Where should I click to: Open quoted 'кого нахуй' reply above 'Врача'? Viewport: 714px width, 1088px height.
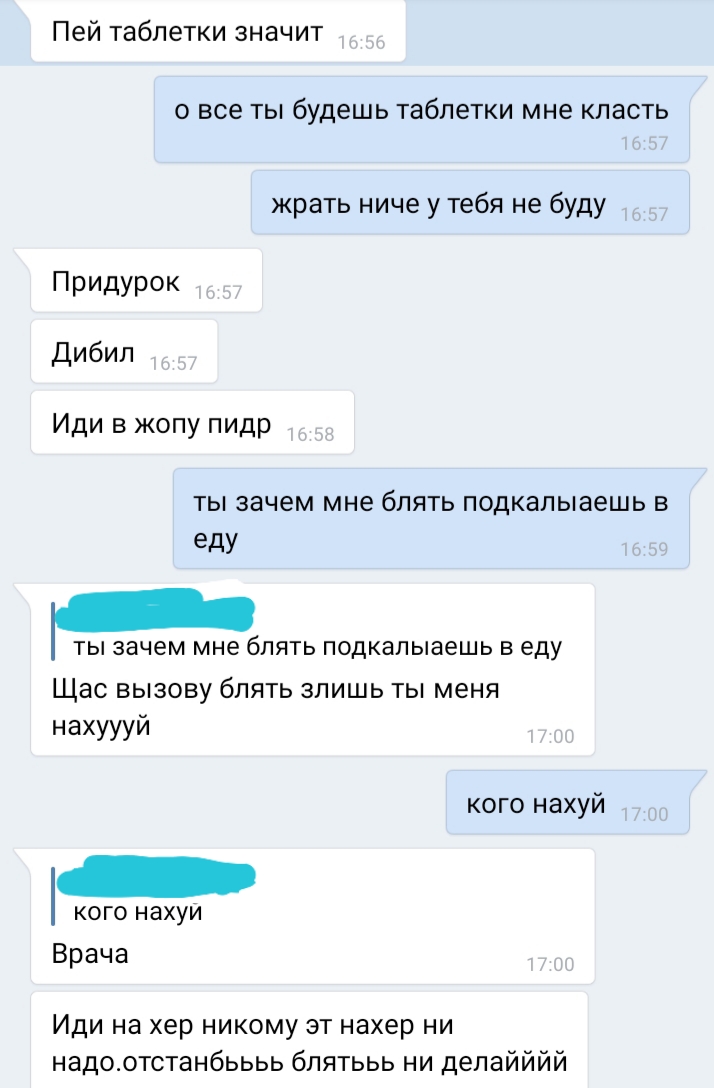154,892
